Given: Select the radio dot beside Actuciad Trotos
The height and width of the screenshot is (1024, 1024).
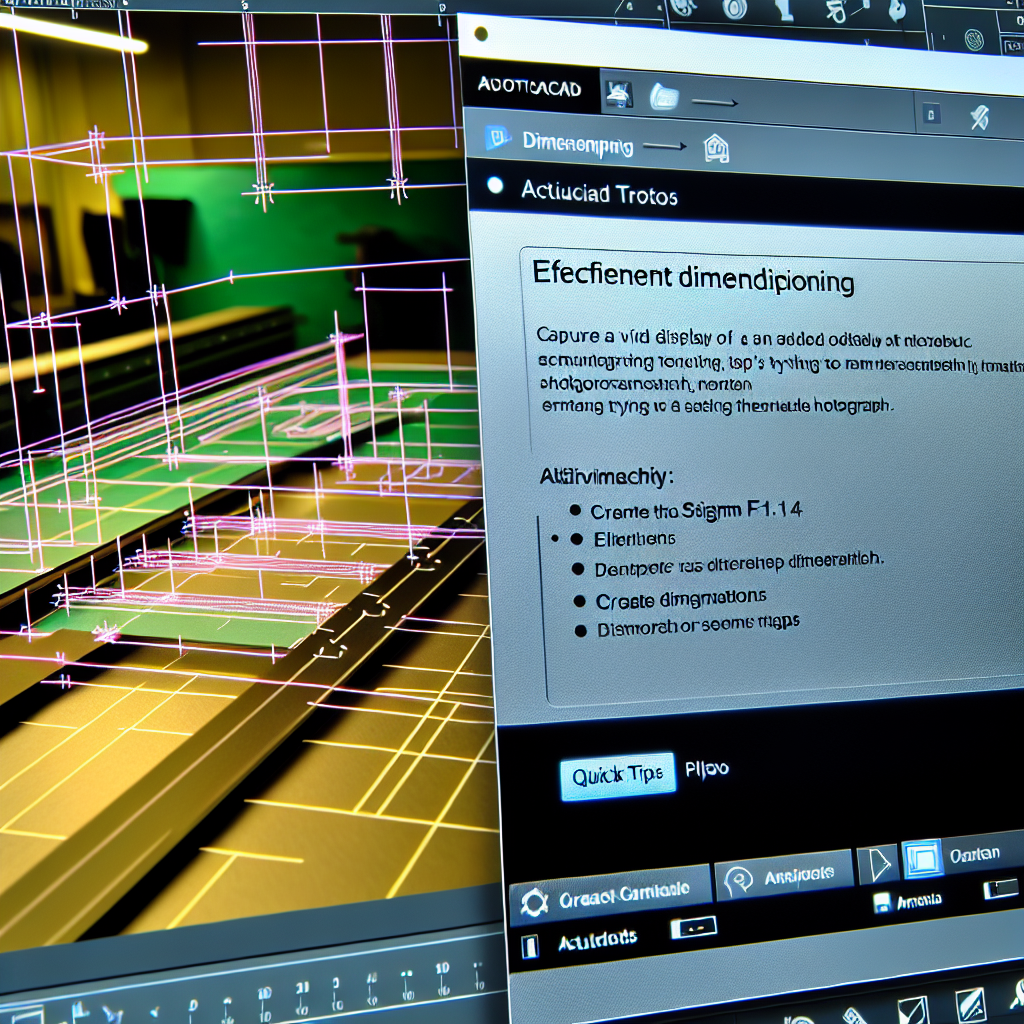Looking at the screenshot, I should pyautogui.click(x=493, y=186).
